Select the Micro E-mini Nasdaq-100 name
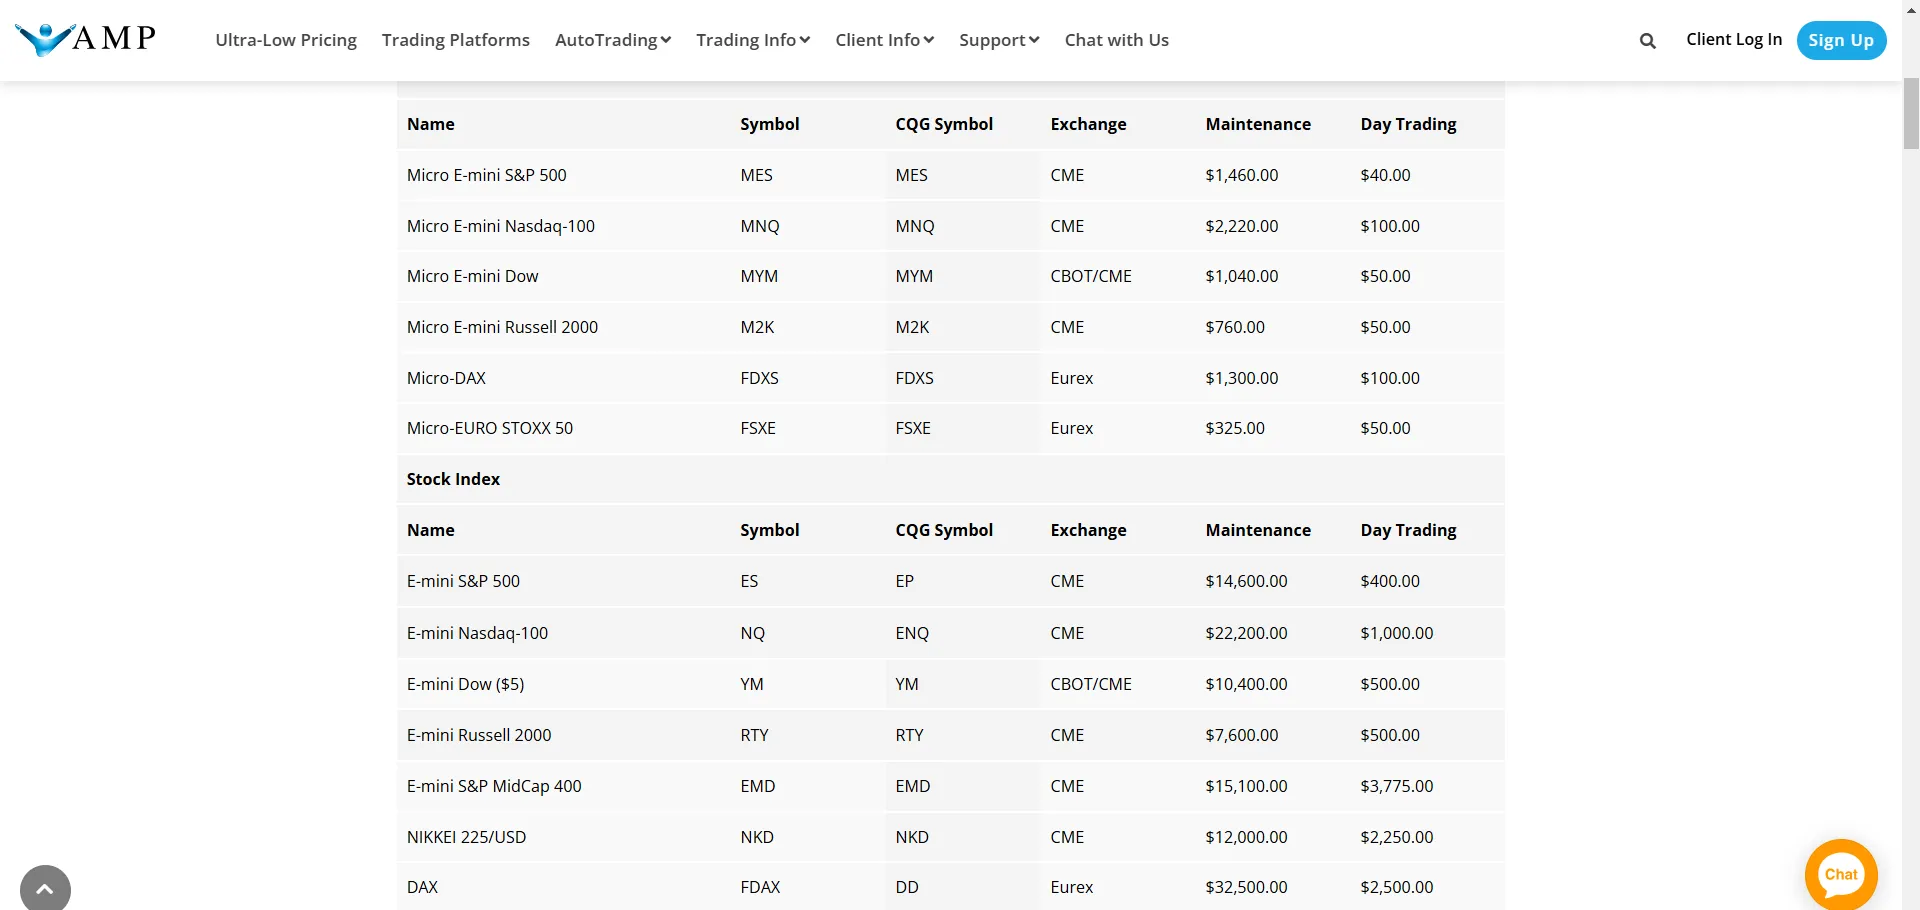The image size is (1920, 910). [501, 226]
